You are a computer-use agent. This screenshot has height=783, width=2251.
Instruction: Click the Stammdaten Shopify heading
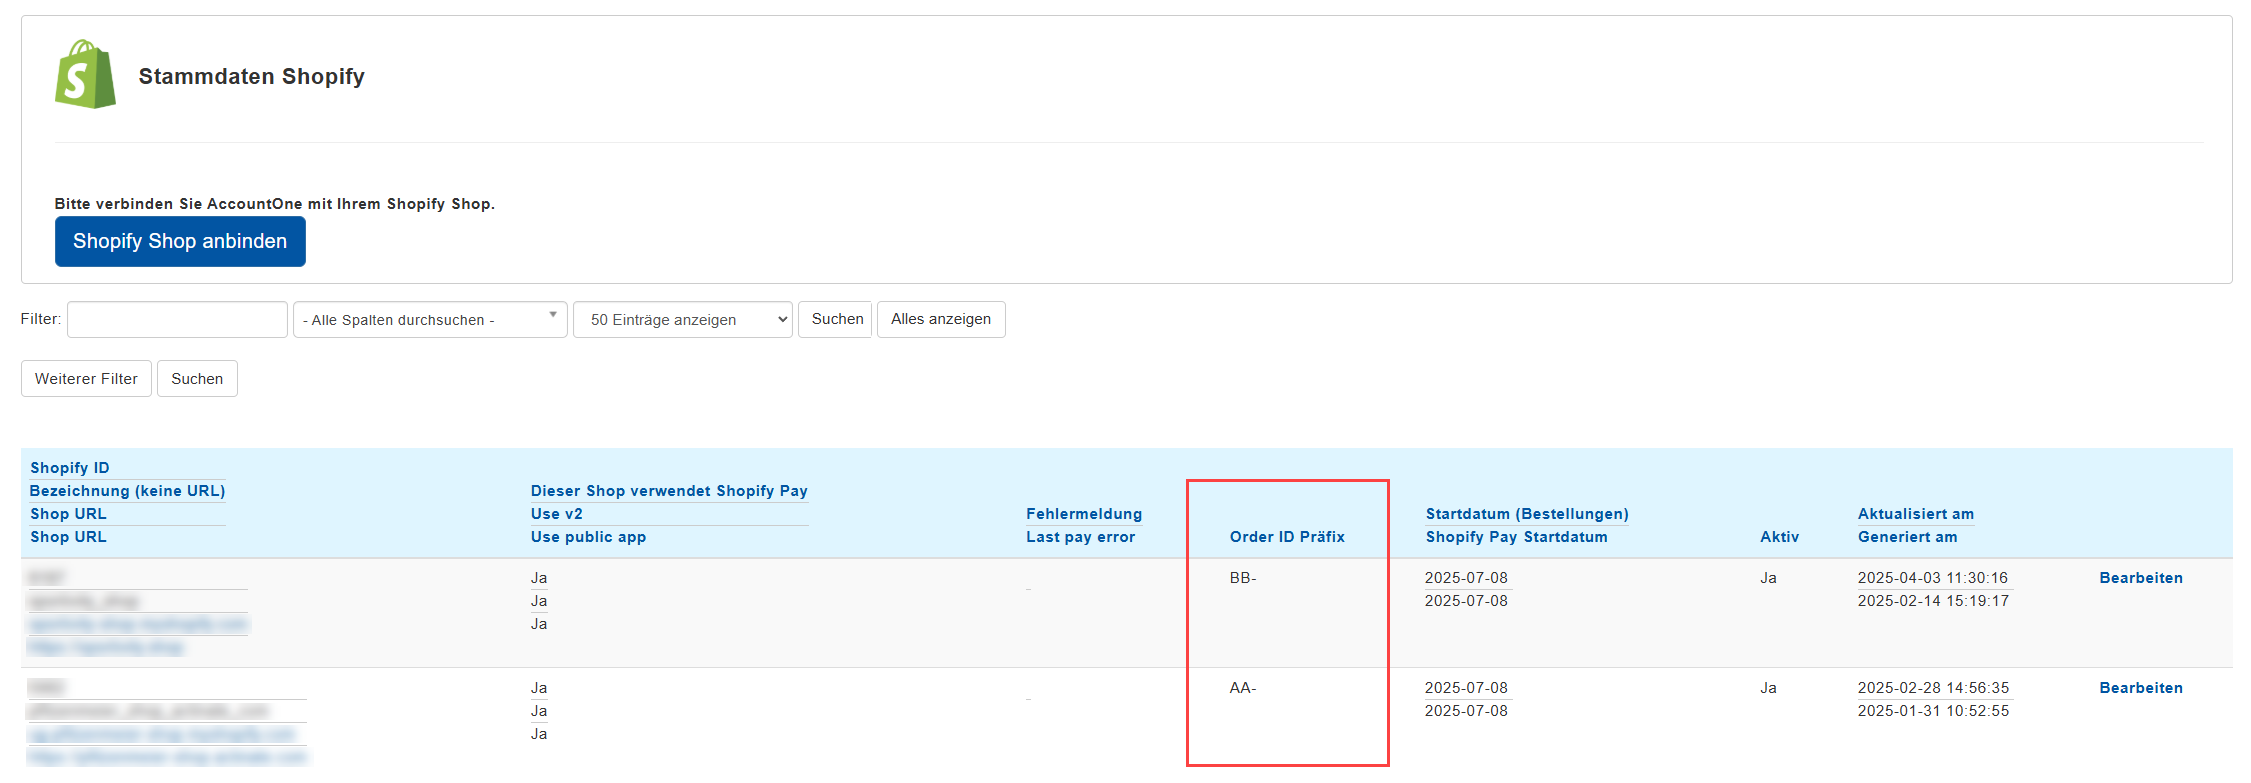tap(252, 77)
